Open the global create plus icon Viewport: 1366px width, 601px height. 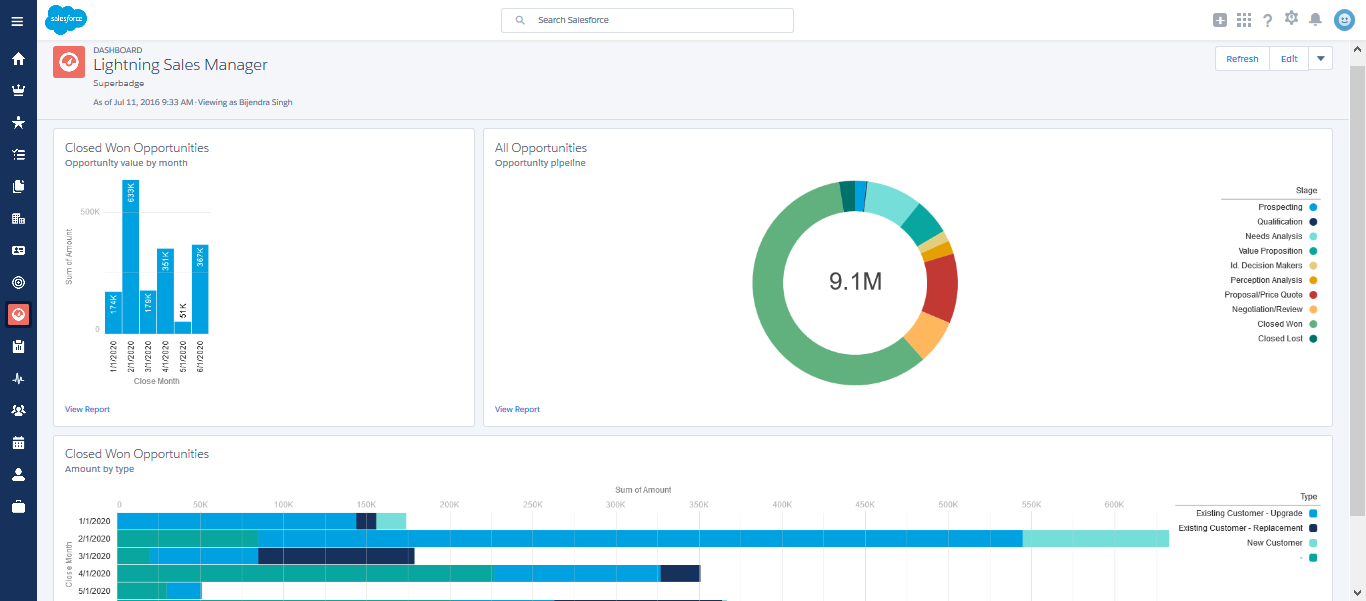coord(1220,20)
